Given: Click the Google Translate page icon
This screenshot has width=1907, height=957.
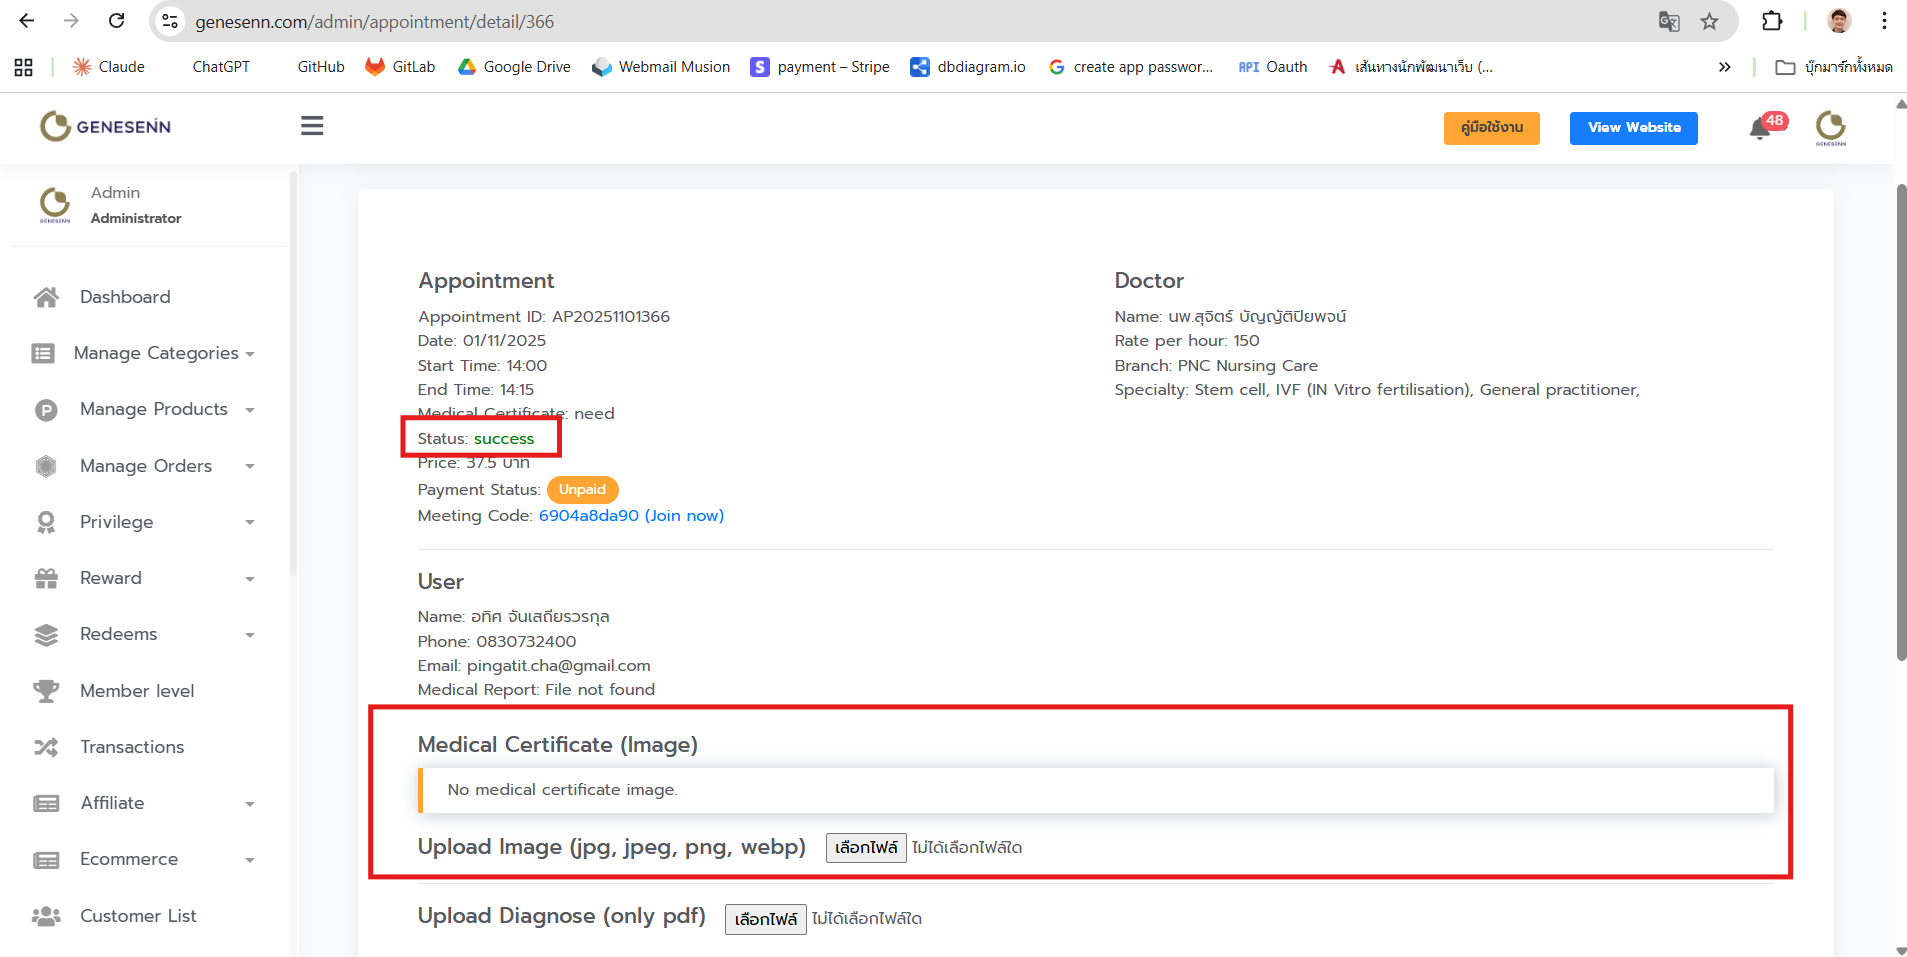Looking at the screenshot, I should [1669, 21].
